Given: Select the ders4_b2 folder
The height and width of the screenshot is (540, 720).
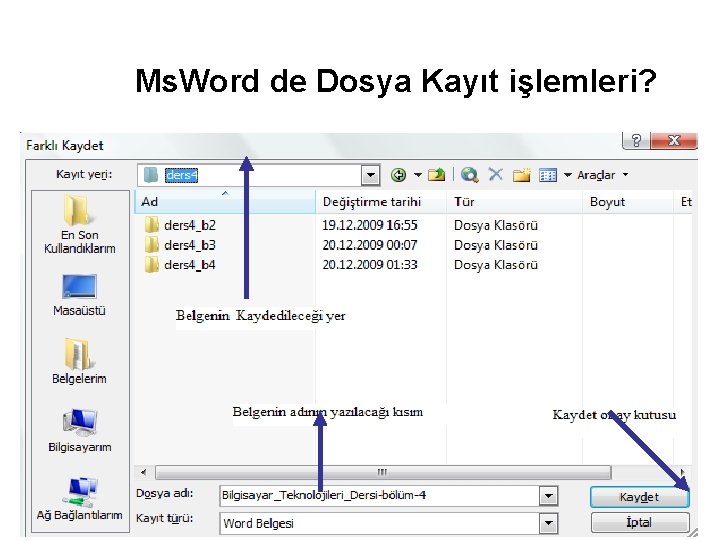Looking at the screenshot, I should 180,225.
